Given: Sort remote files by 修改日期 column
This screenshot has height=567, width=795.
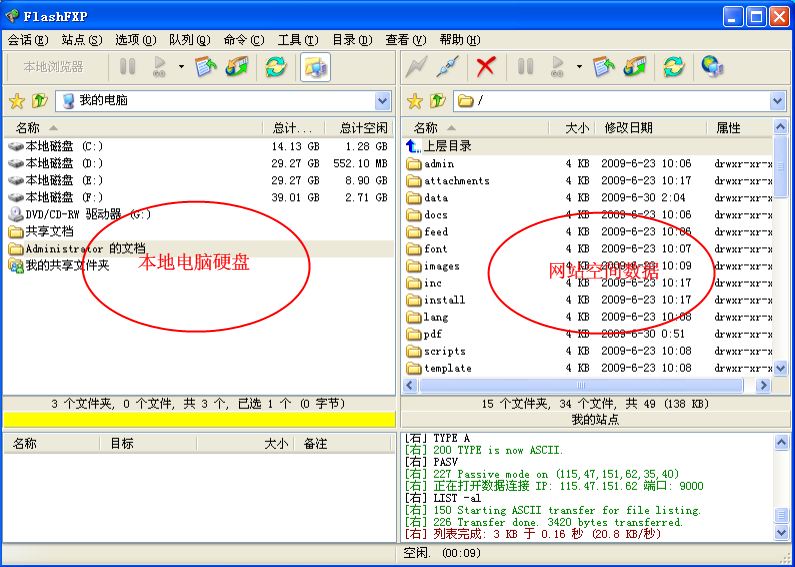Looking at the screenshot, I should click(628, 128).
